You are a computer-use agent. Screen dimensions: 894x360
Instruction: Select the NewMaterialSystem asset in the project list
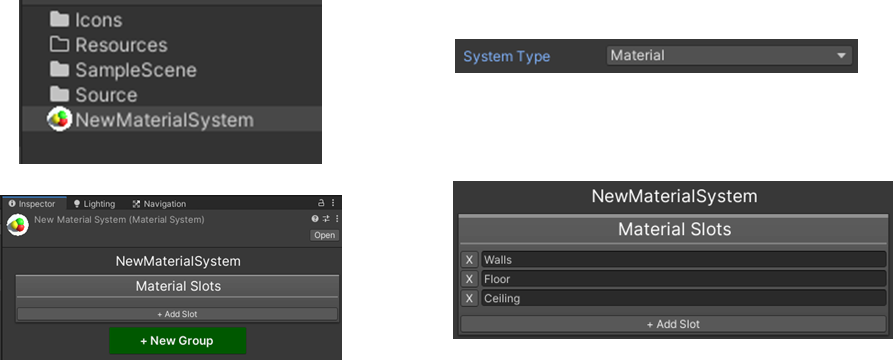(x=151, y=120)
